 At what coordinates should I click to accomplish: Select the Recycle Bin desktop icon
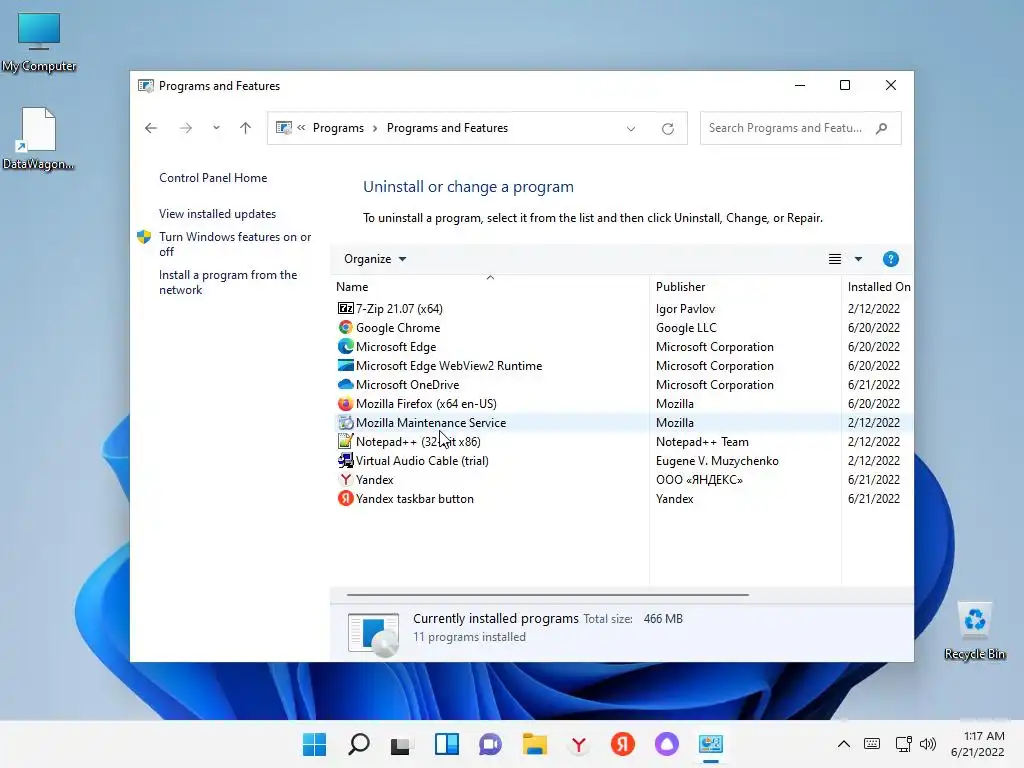click(x=974, y=631)
